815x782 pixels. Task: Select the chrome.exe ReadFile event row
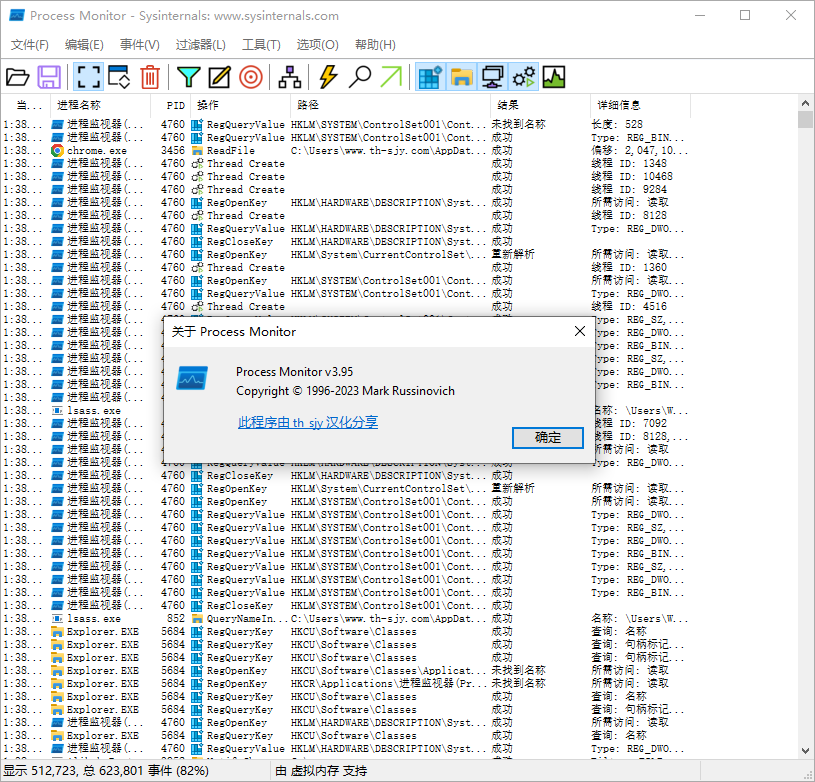[346, 151]
